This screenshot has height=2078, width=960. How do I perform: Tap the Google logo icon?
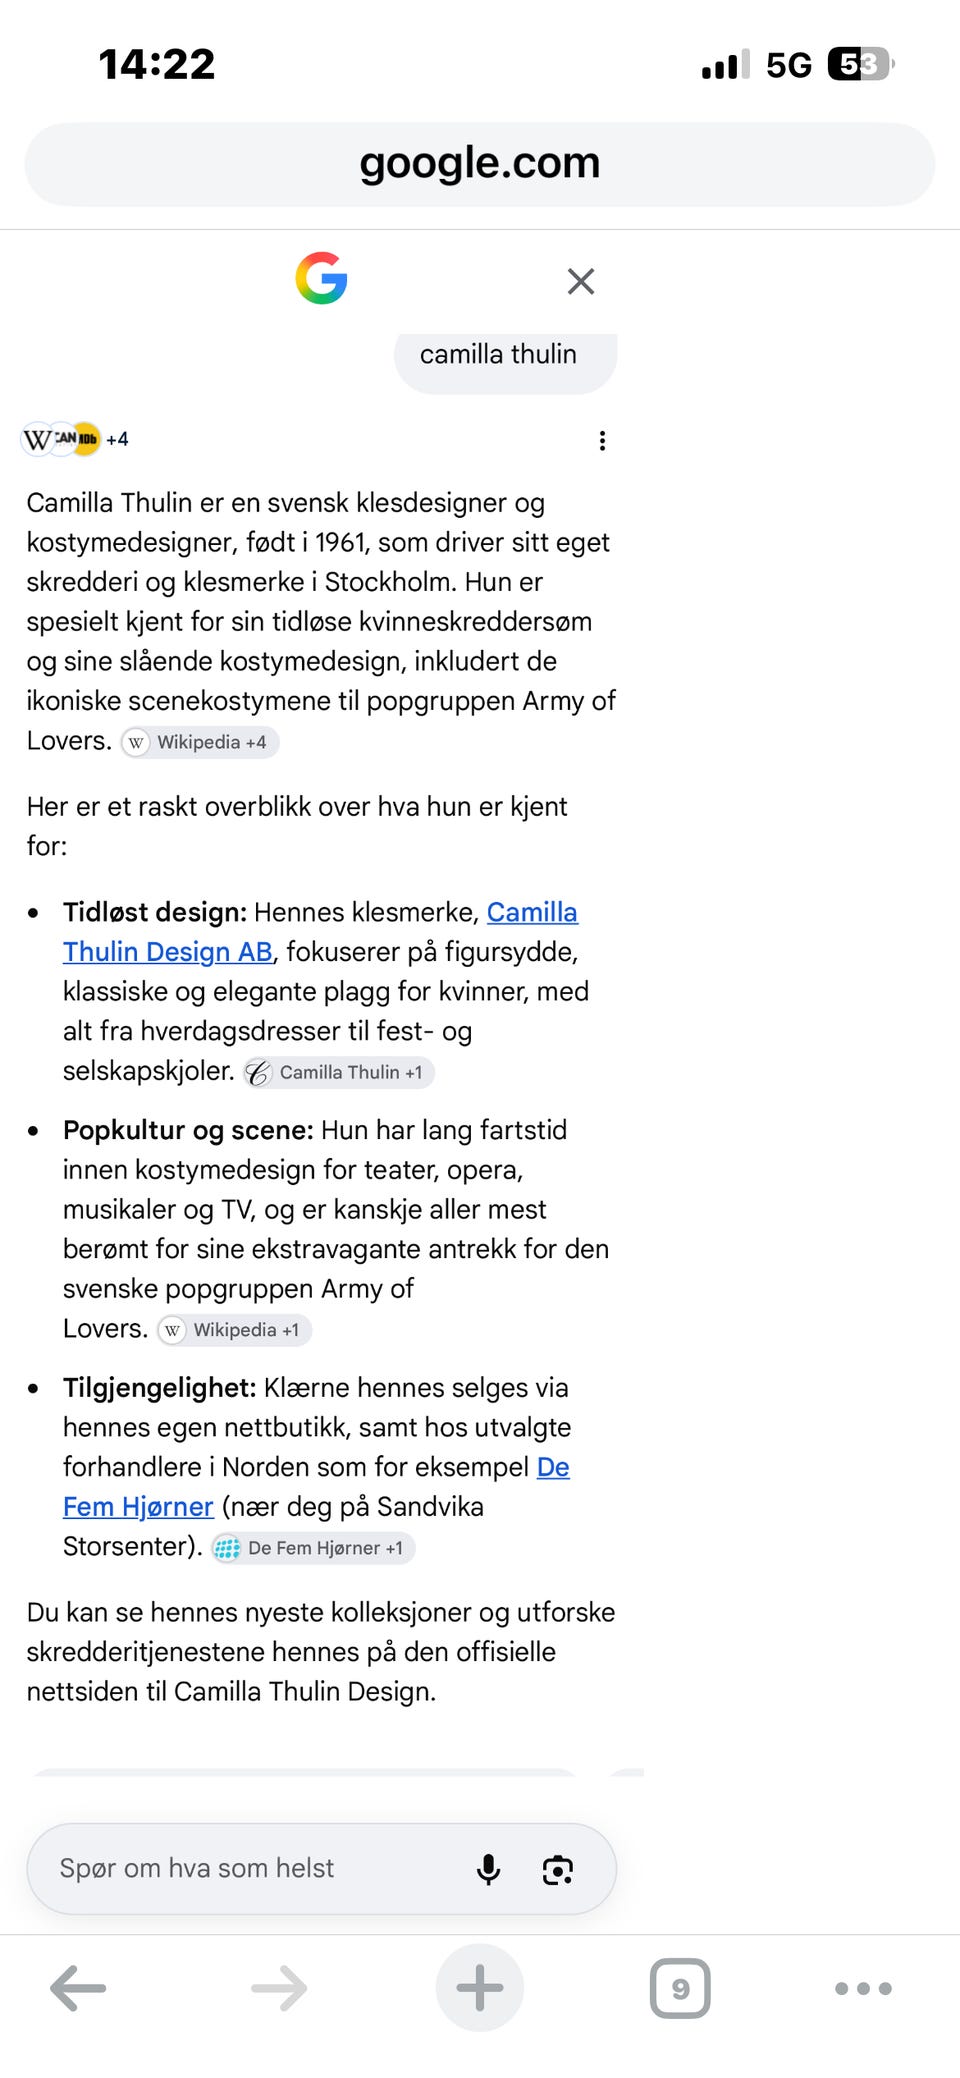[321, 278]
